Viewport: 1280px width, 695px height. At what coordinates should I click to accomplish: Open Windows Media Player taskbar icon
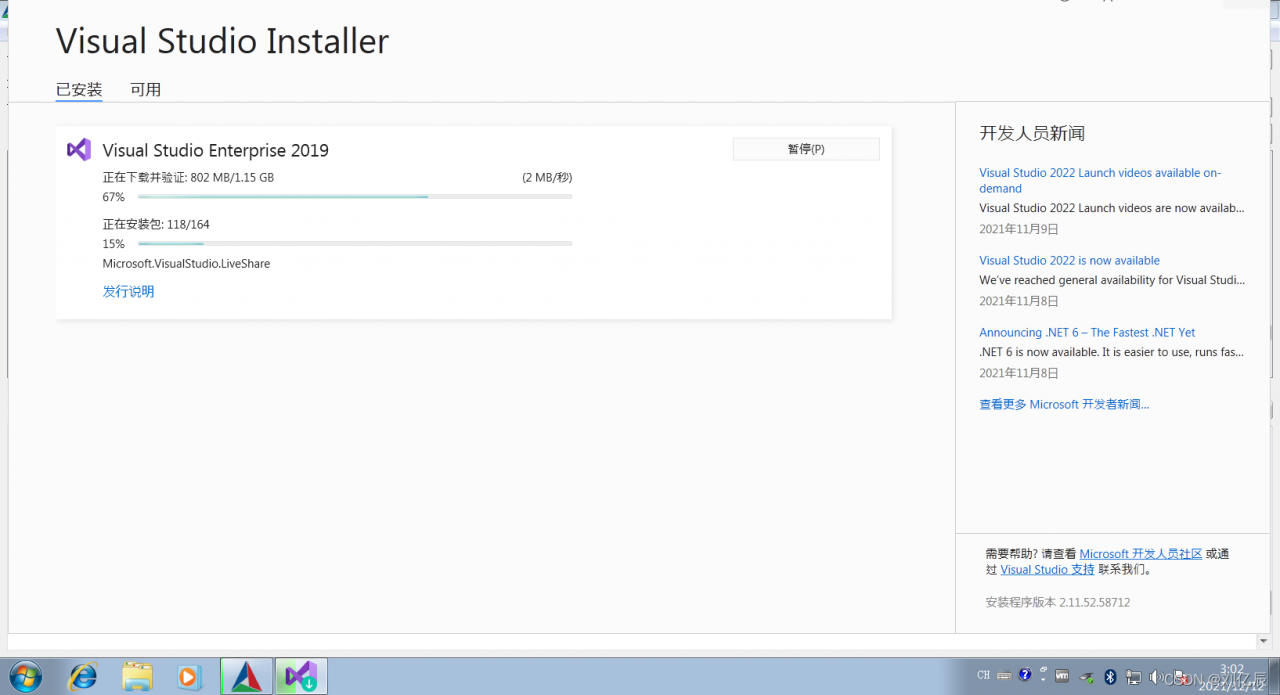click(190, 677)
